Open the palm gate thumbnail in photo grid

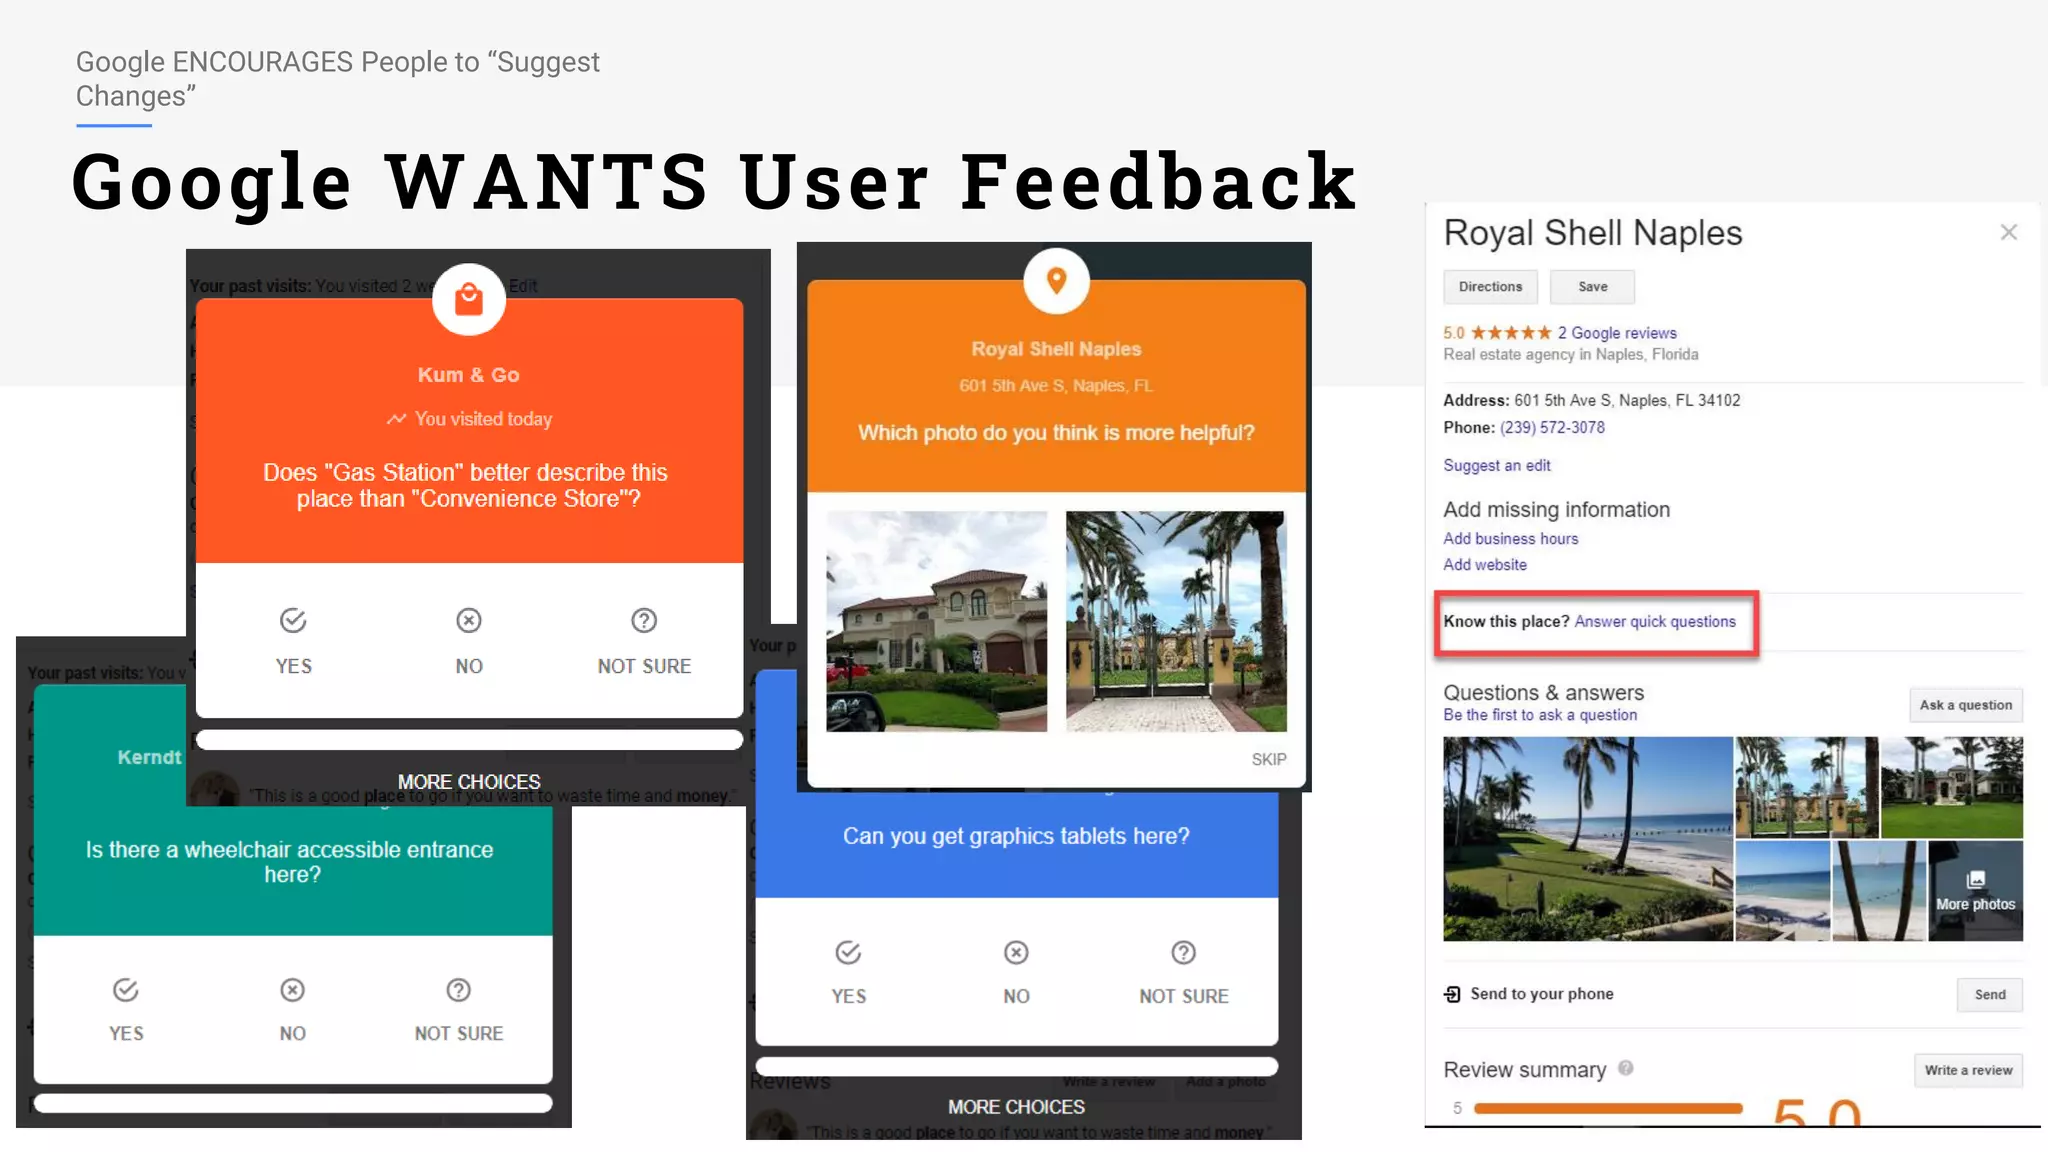1806,787
